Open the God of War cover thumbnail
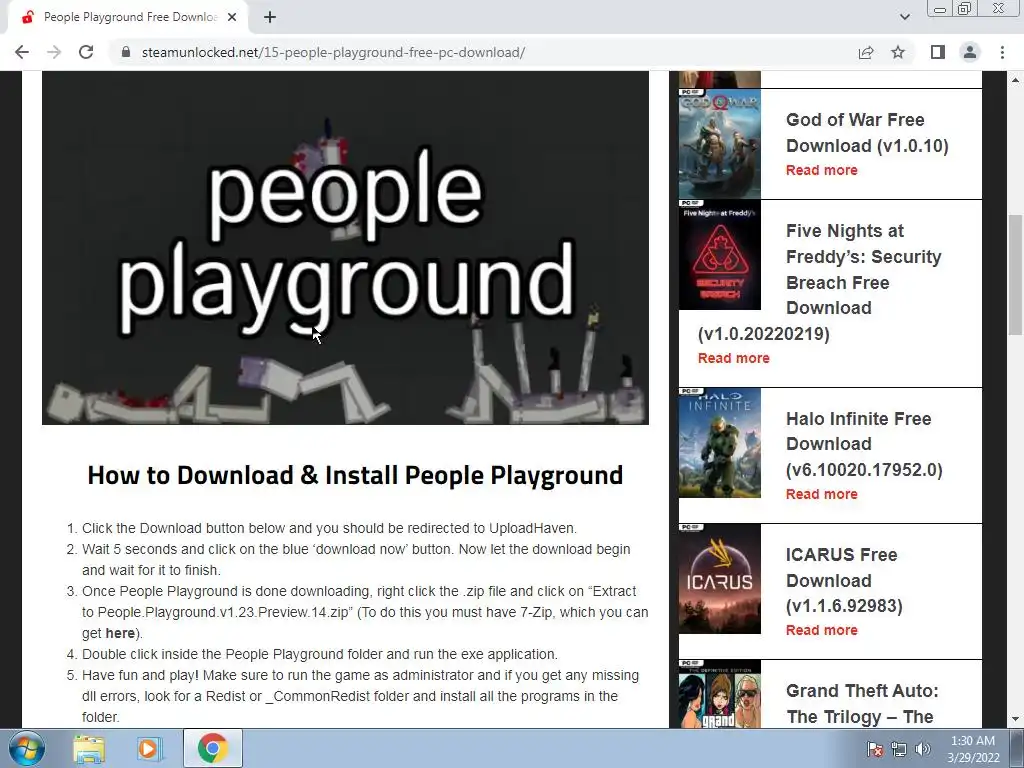Screen dimensions: 1024x768 (x=720, y=144)
